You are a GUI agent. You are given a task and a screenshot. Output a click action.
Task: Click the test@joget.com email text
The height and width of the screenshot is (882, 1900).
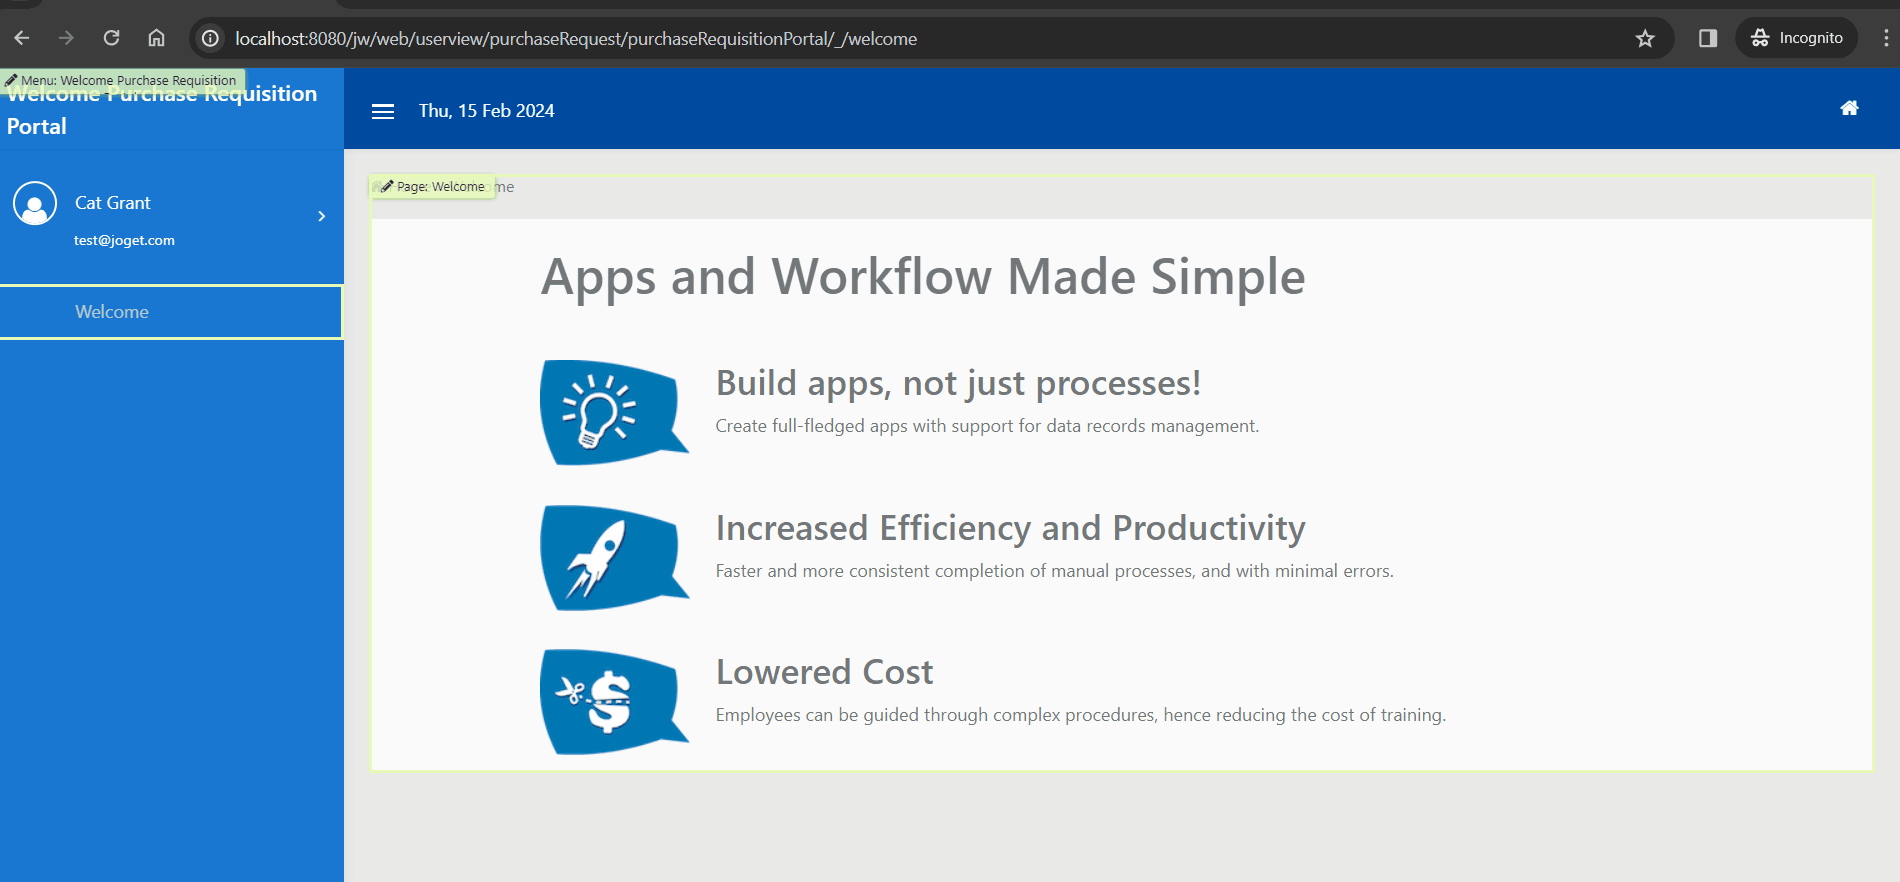124,240
